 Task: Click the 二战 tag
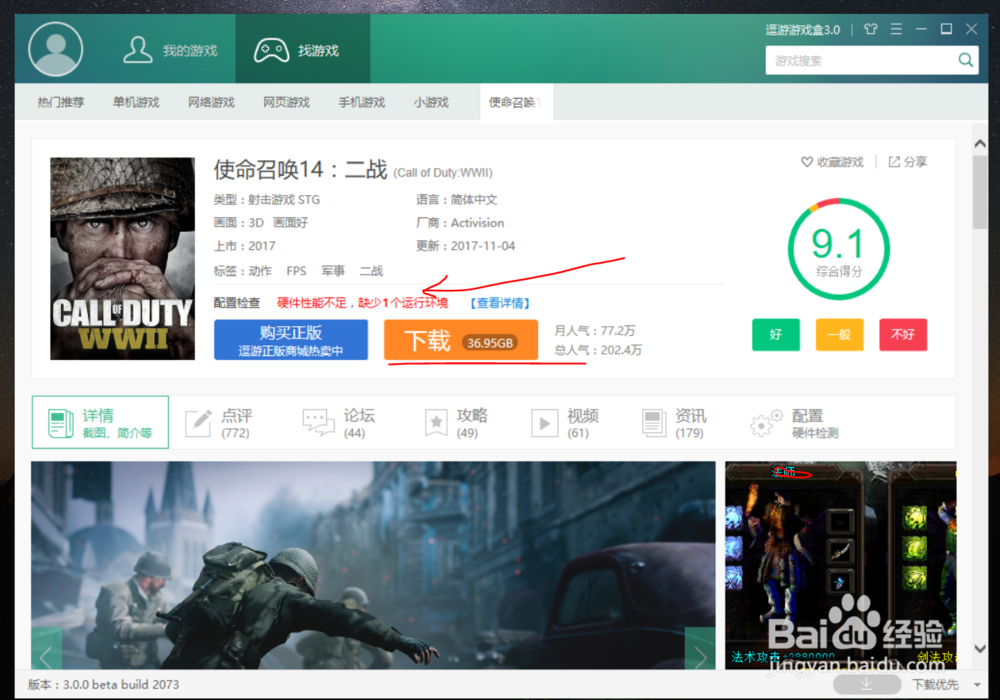point(371,271)
